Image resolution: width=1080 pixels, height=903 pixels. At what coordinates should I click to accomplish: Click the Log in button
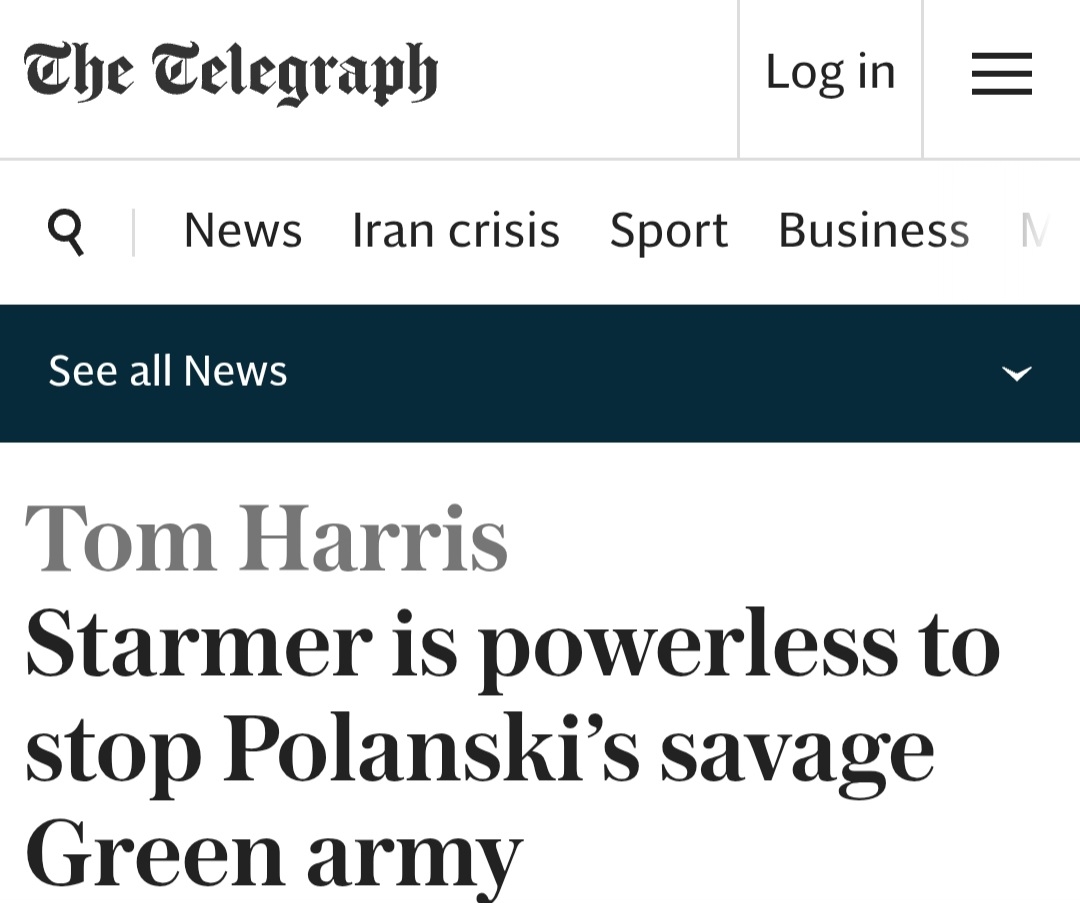coord(830,72)
